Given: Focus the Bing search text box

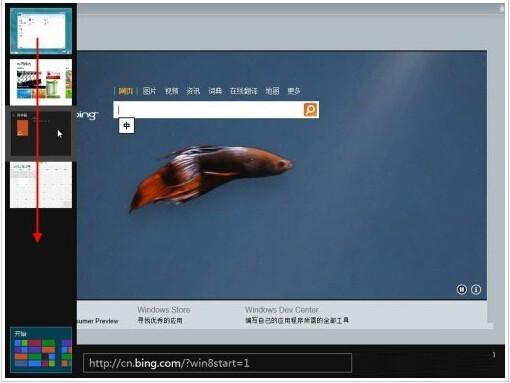Looking at the screenshot, I should tap(208, 110).
